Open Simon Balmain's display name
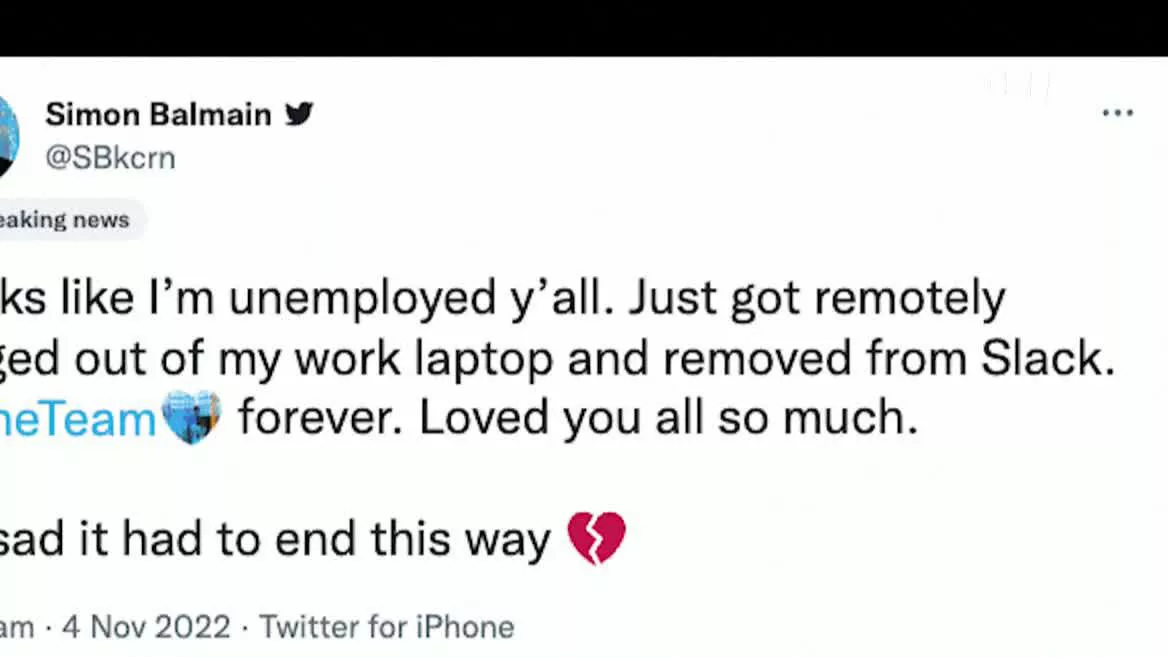Screen dimensions: 1168x657 pos(159,115)
